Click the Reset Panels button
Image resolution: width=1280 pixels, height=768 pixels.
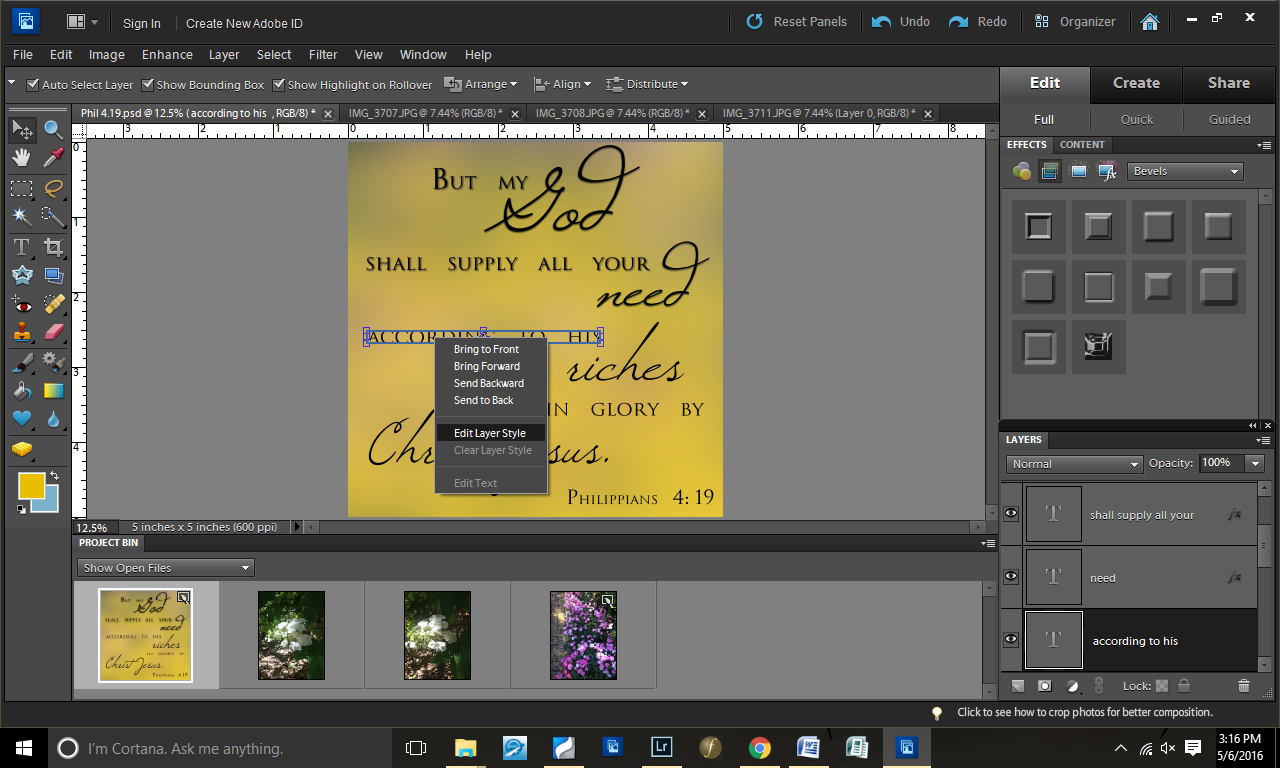[x=797, y=22]
